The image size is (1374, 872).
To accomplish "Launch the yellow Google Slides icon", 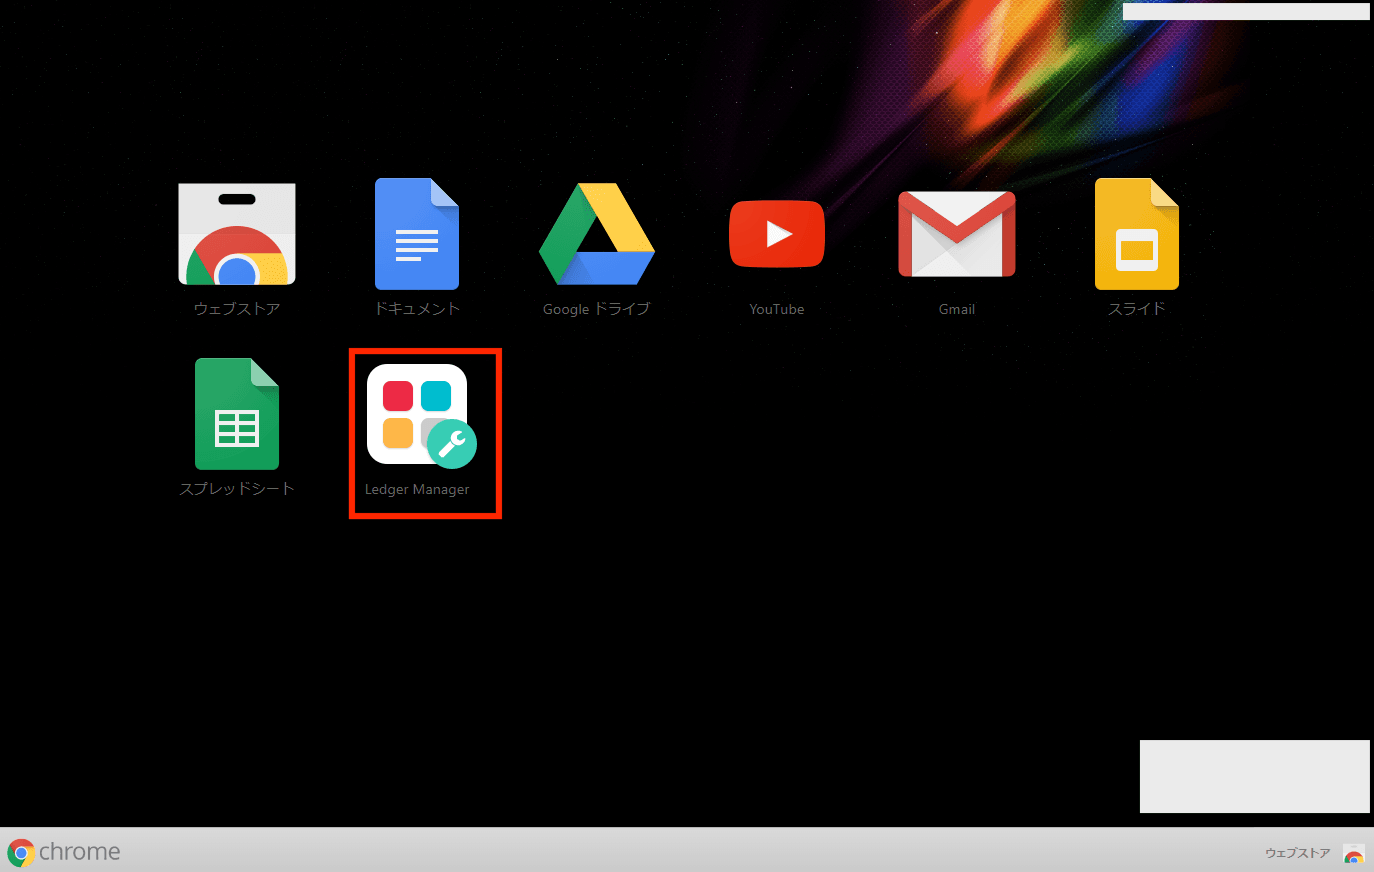I will click(1137, 234).
